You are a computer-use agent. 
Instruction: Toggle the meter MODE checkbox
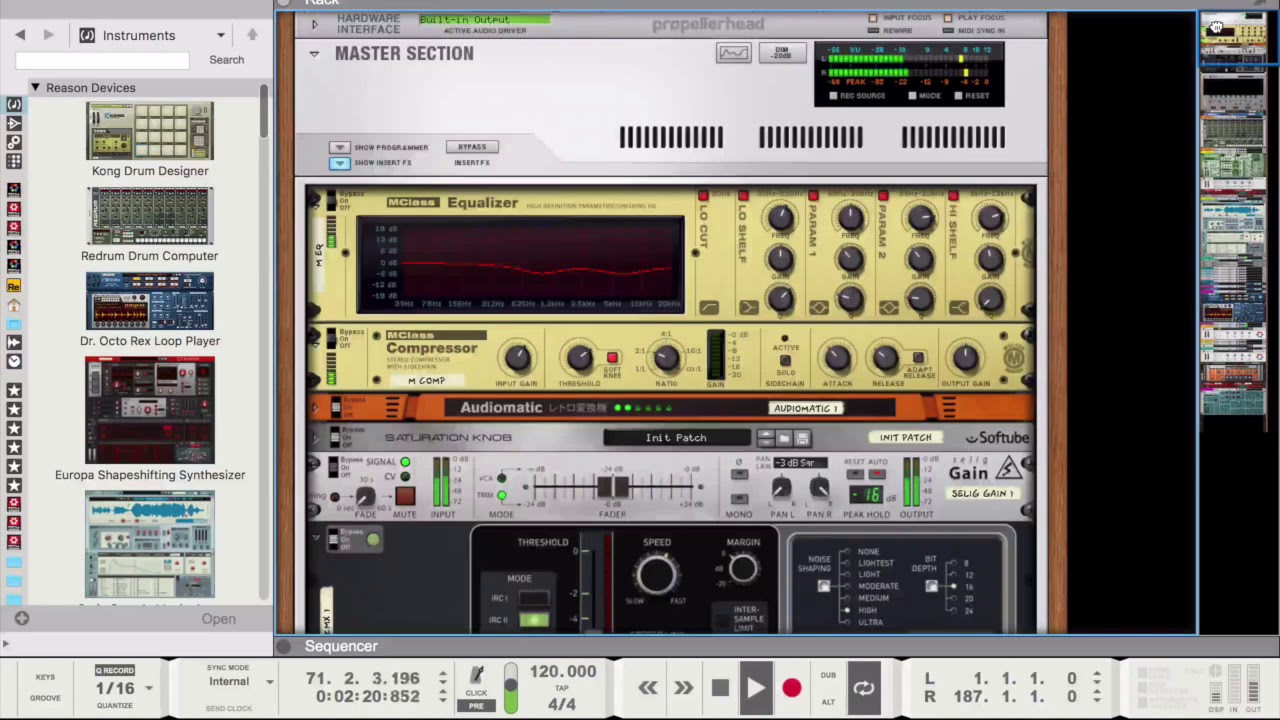(x=912, y=96)
